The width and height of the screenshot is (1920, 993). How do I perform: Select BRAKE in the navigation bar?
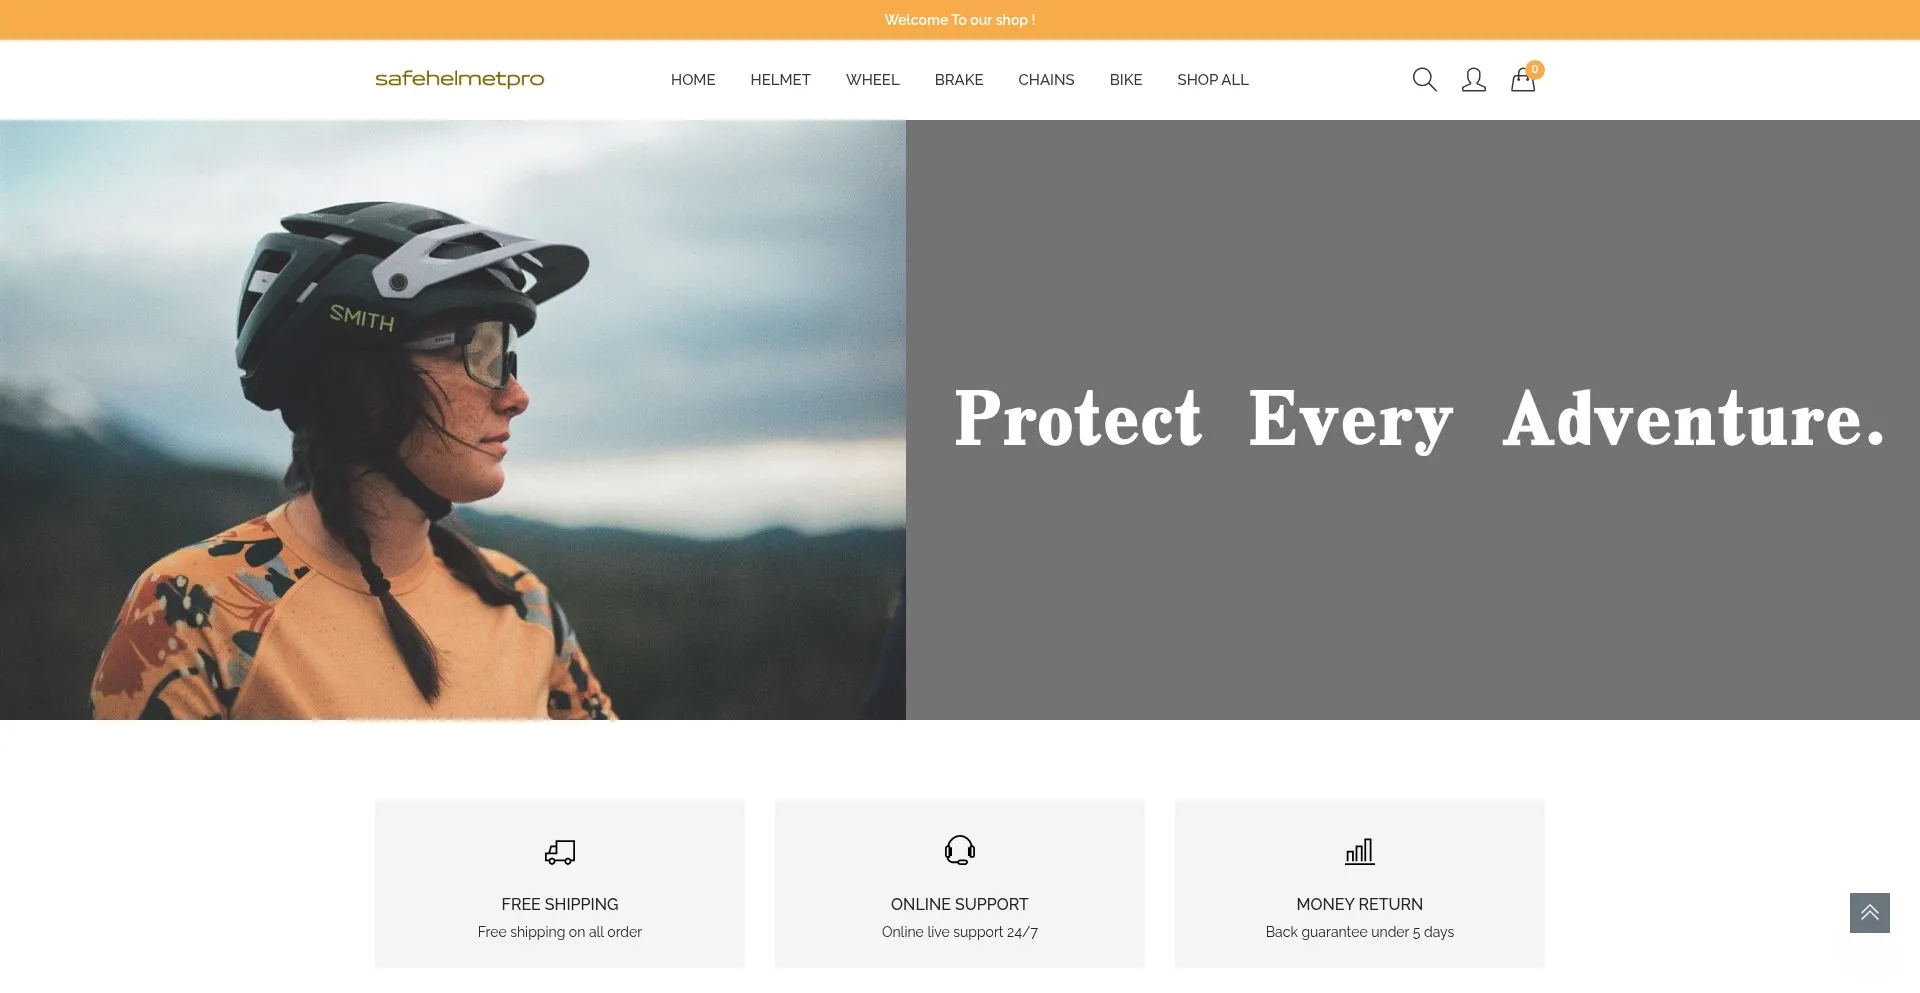coord(959,80)
